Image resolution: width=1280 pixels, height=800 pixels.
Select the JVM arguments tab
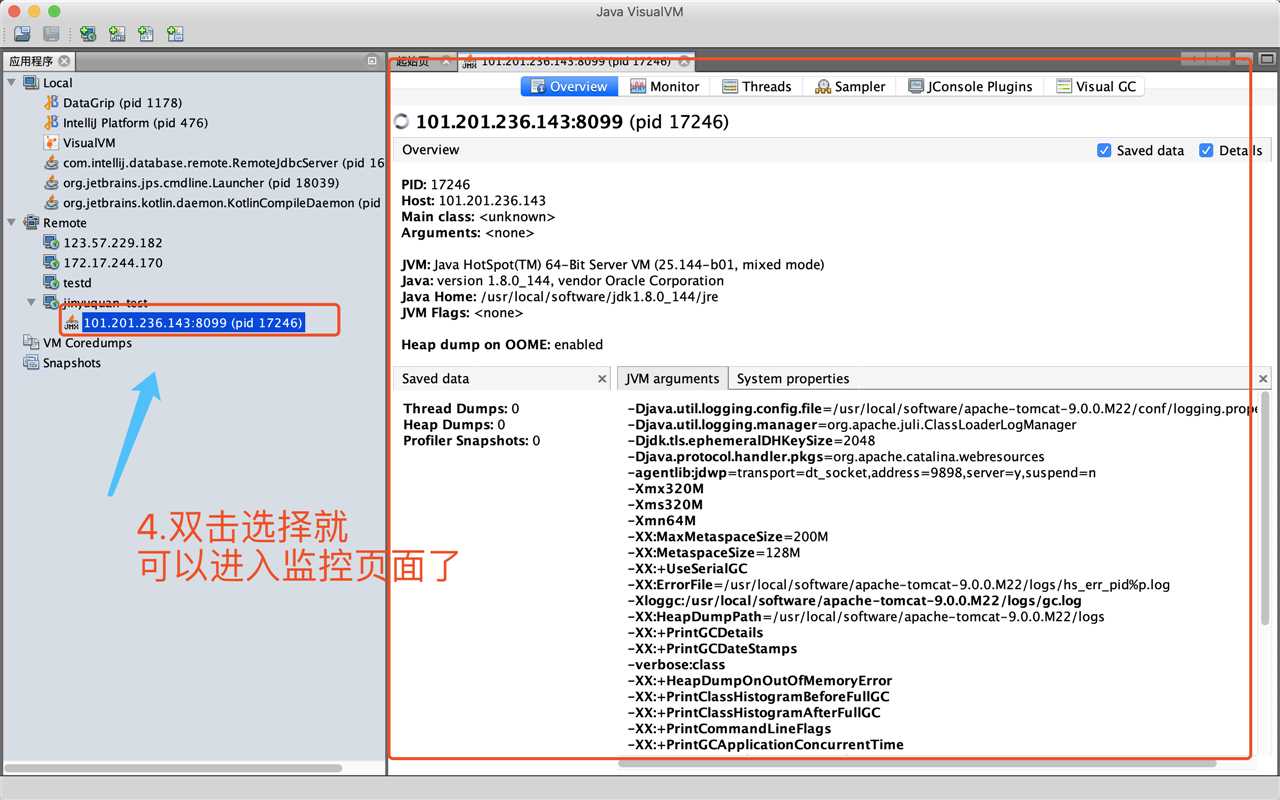coord(672,379)
